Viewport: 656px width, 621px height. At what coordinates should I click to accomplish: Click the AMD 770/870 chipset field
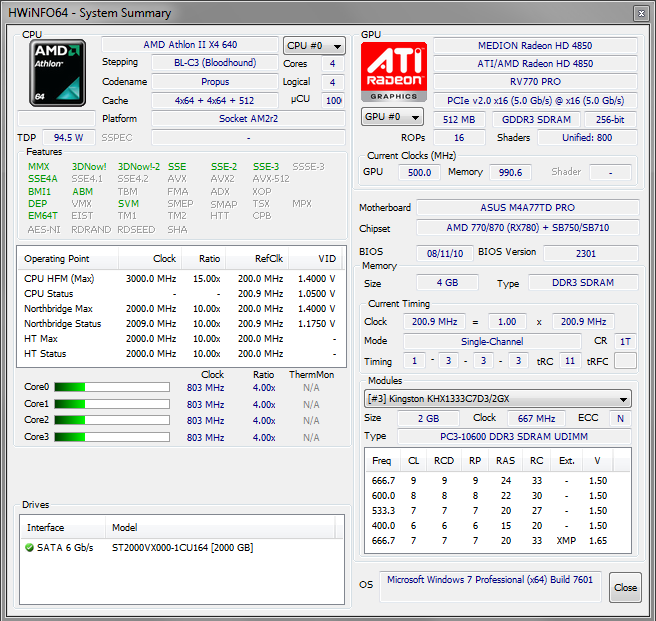click(x=528, y=228)
